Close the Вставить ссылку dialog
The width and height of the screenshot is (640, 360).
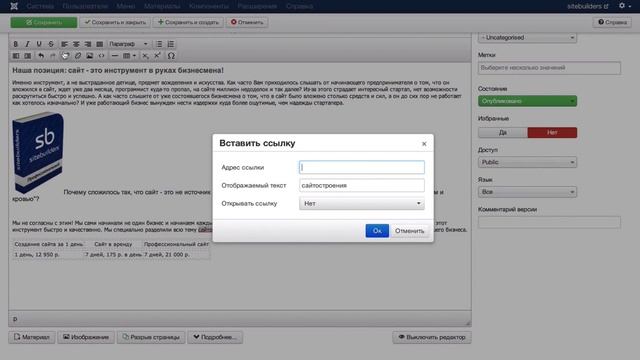[424, 144]
